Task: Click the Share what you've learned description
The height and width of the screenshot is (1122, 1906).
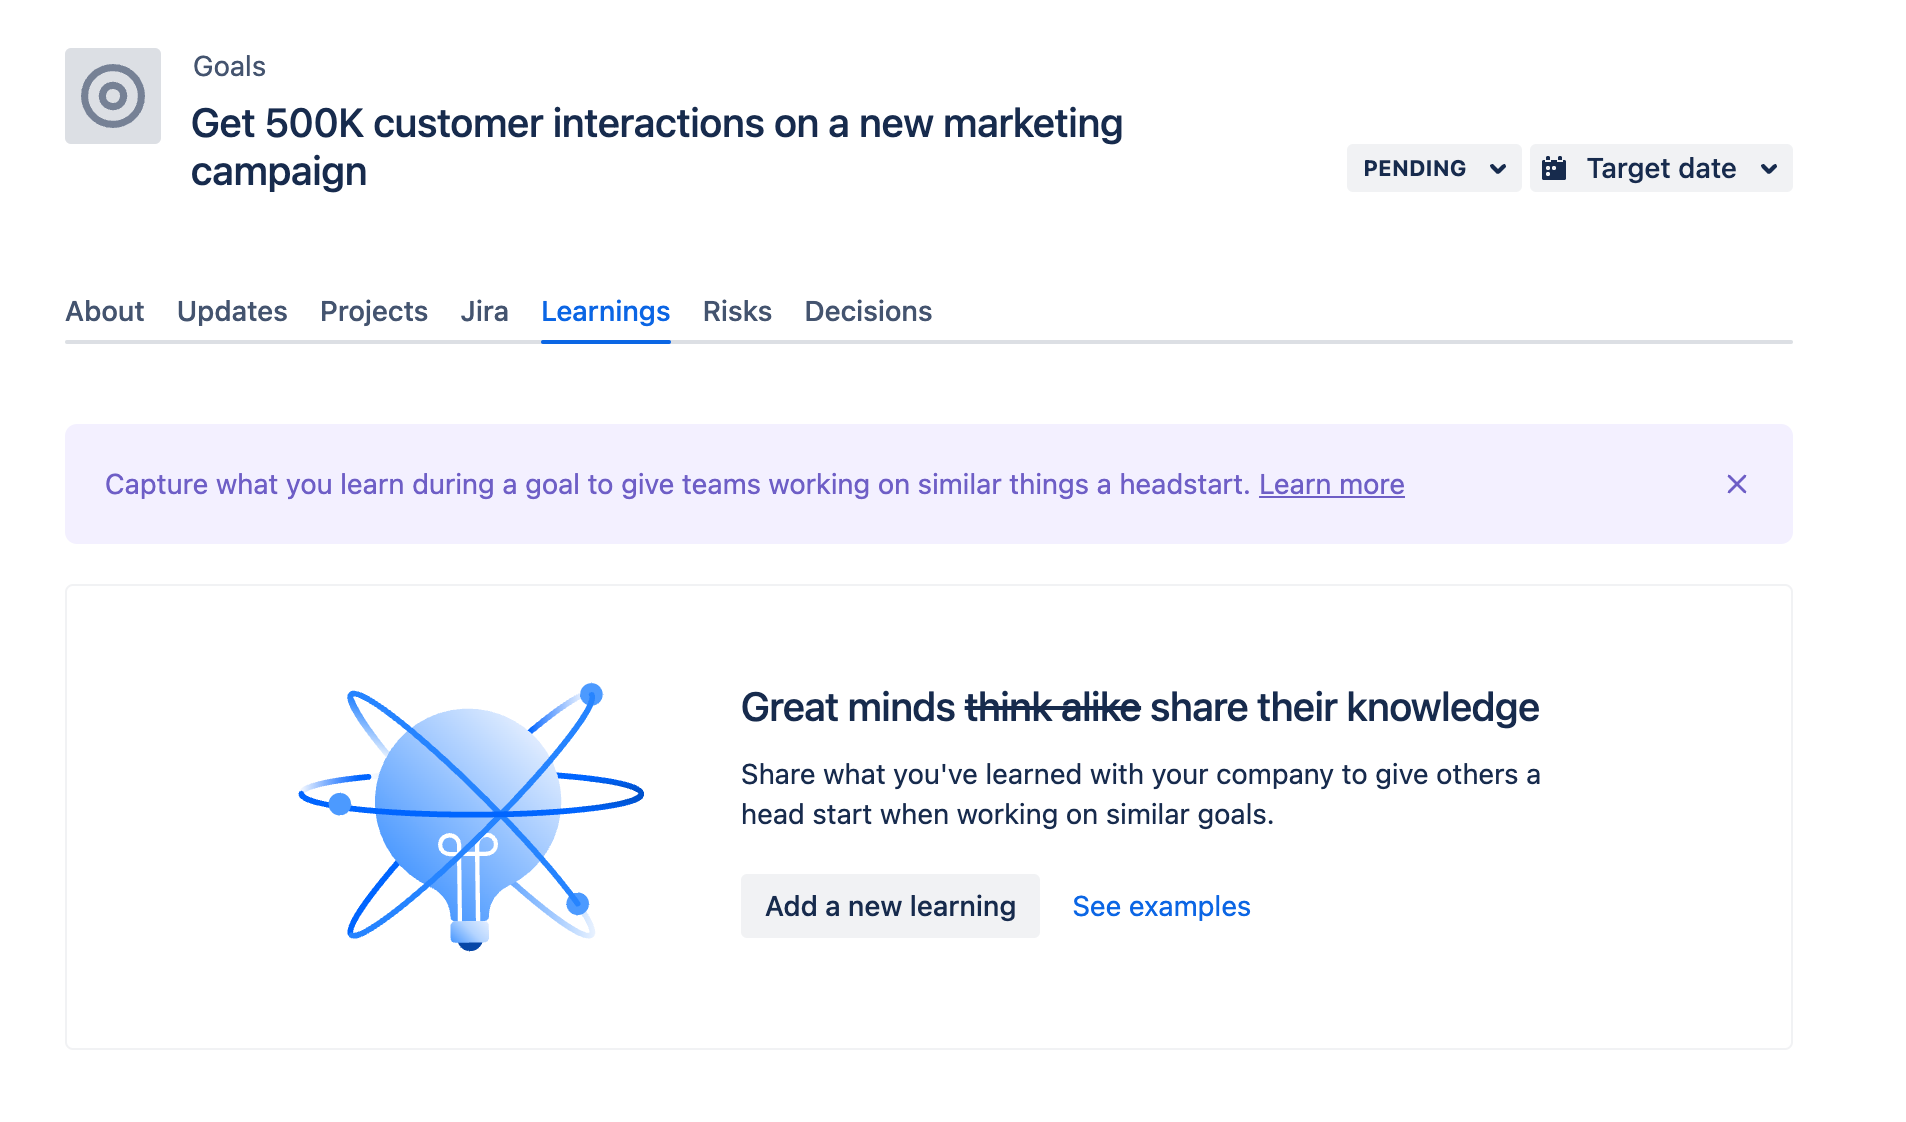Action: pyautogui.click(x=1140, y=794)
